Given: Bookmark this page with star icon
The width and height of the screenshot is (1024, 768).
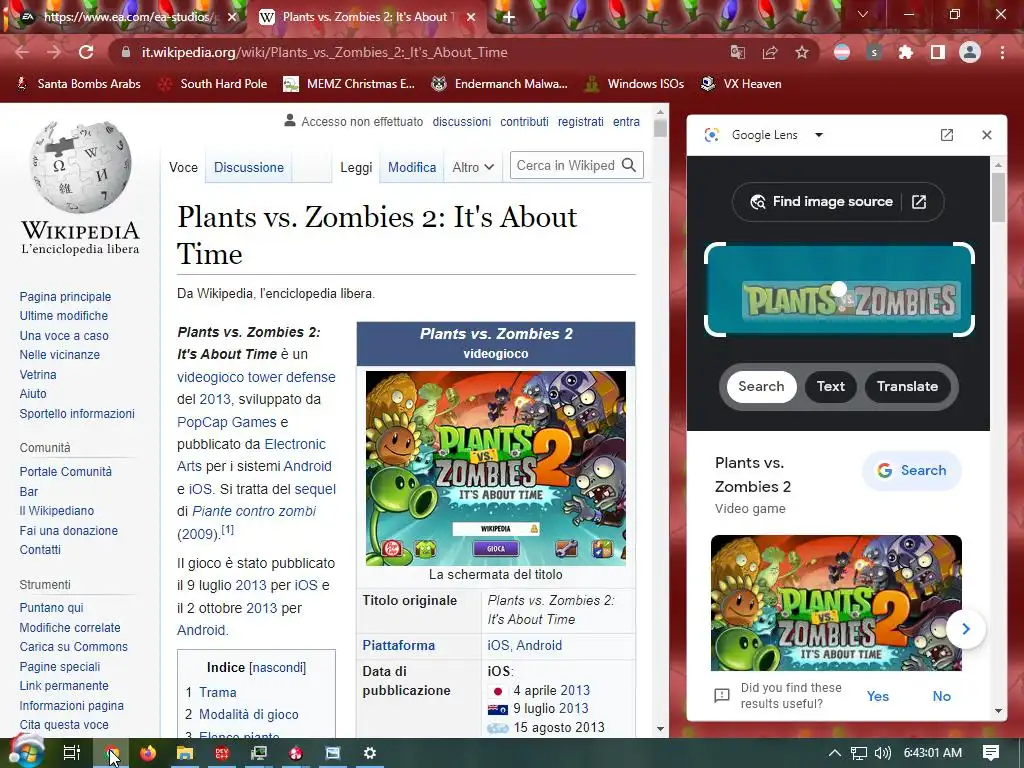Looking at the screenshot, I should pos(802,52).
